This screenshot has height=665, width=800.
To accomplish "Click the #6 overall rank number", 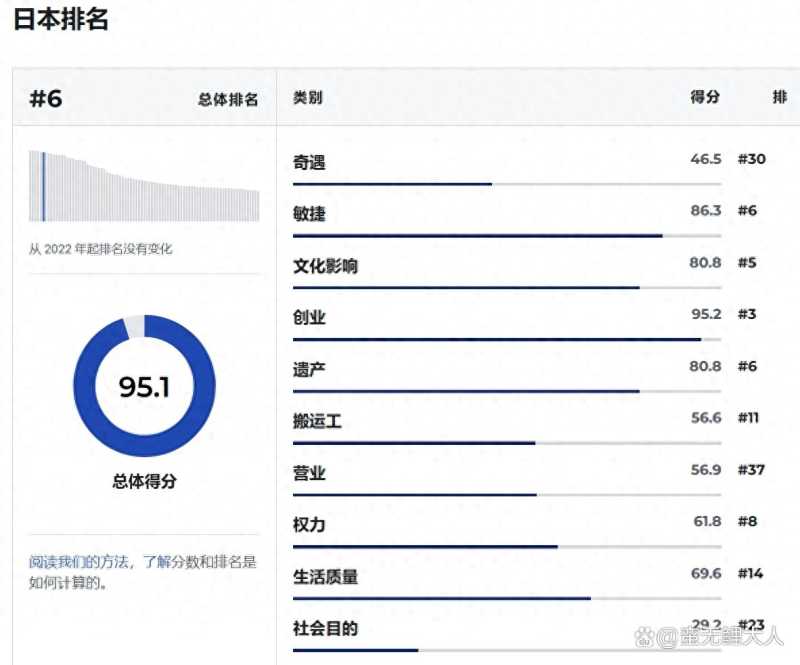I will point(46,98).
